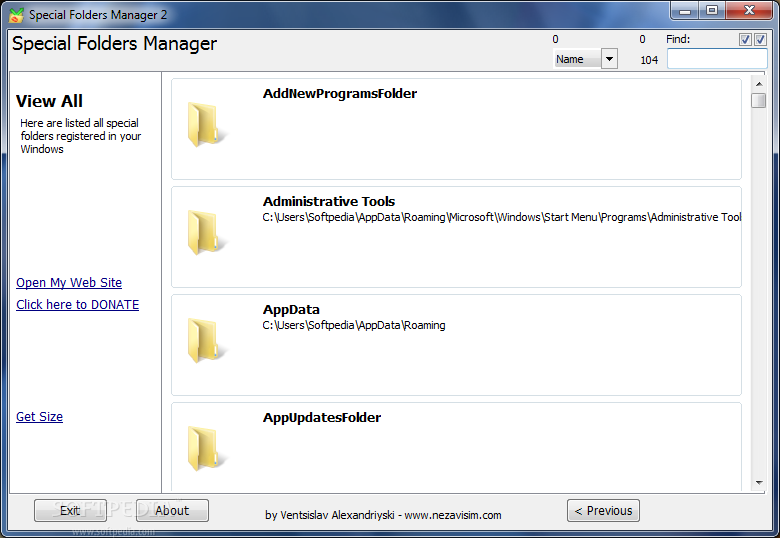Click the Administrative Tools folder path text
Screen dimensions: 780x538
tap(502, 217)
